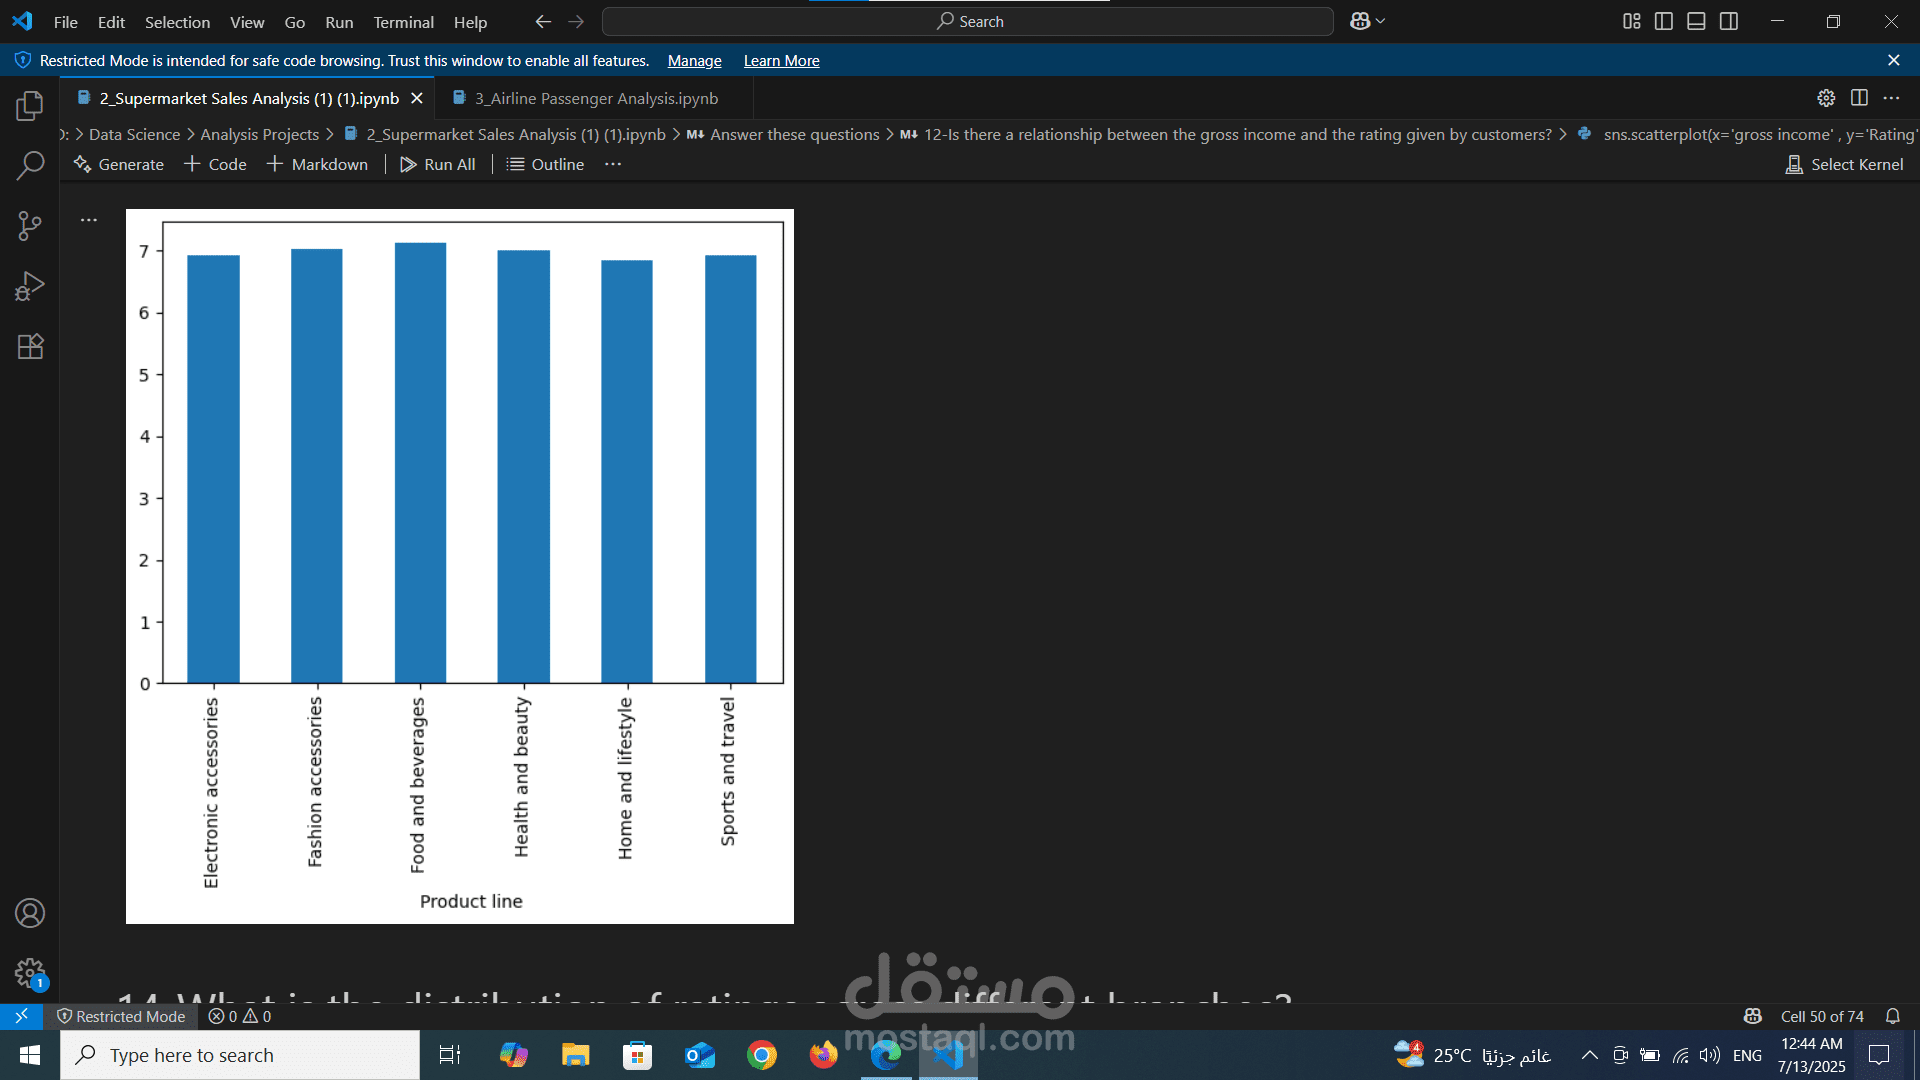Open editor More Actions ellipsis
Screen dimensions: 1920x1080
click(1891, 98)
